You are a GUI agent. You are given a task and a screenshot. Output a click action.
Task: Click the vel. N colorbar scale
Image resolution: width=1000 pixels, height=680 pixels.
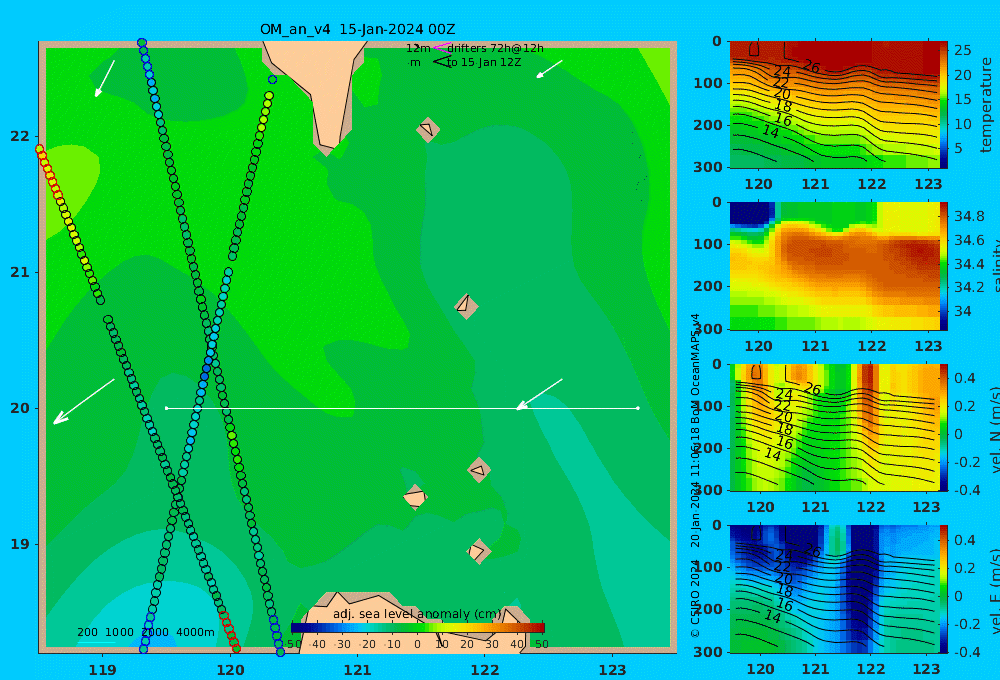[943, 427]
